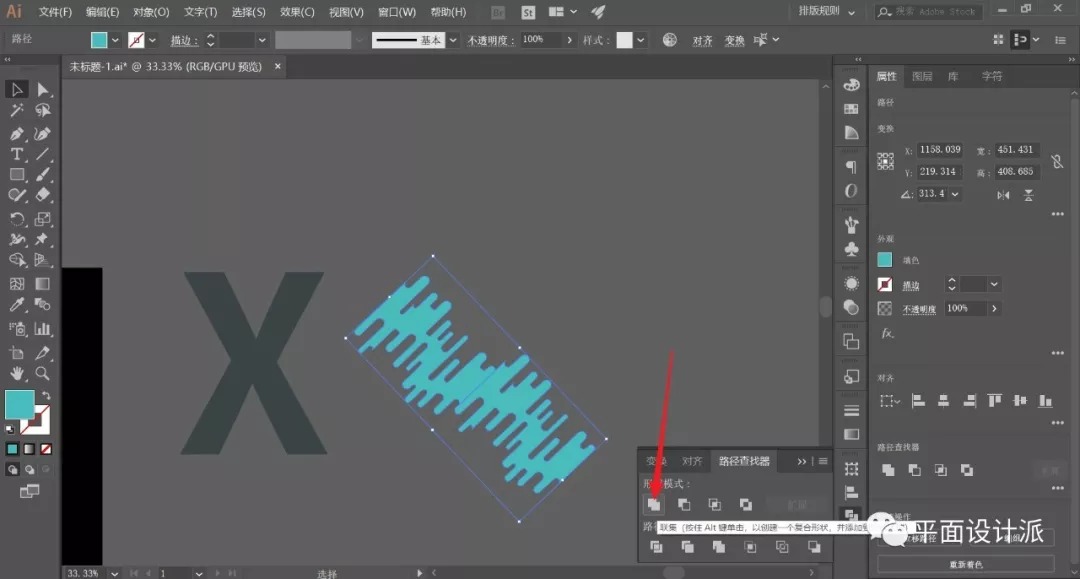The image size is (1080, 579).
Task: Select the Rectangle tool
Action: [x=17, y=175]
